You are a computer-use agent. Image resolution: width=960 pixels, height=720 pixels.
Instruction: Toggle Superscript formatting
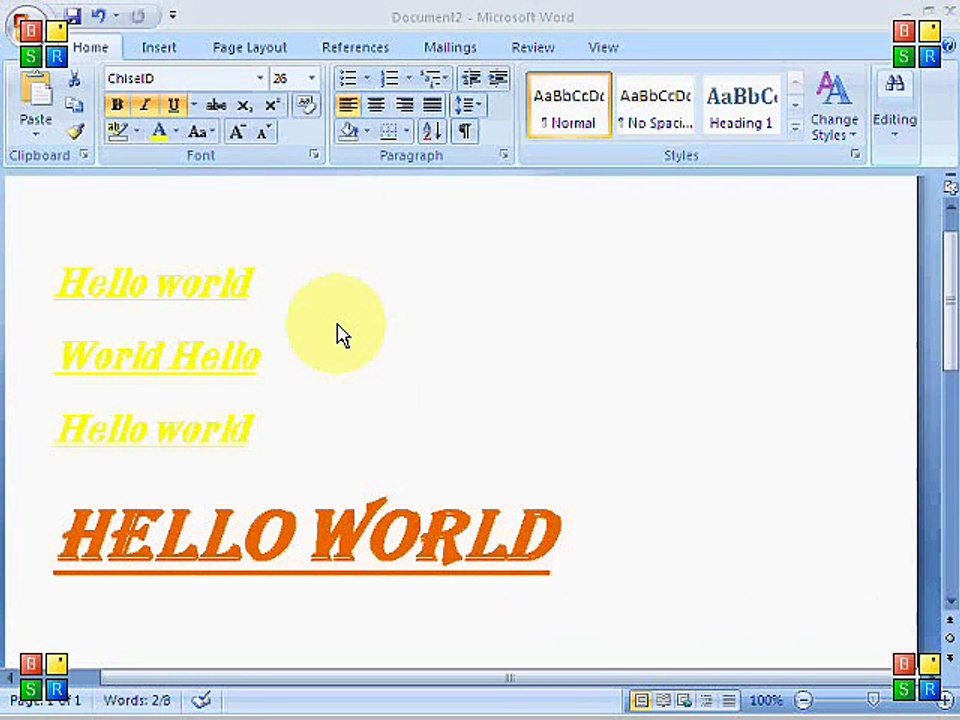[x=272, y=105]
